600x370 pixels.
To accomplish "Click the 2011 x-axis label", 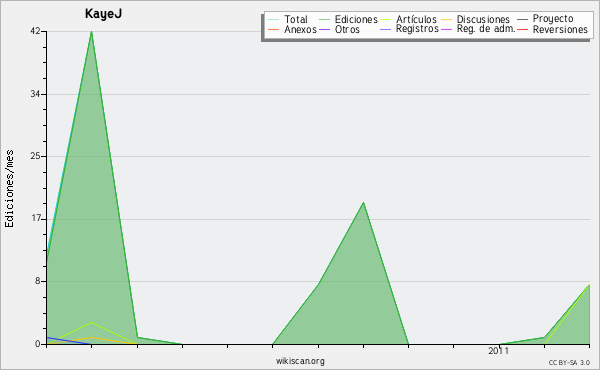I will (499, 350).
